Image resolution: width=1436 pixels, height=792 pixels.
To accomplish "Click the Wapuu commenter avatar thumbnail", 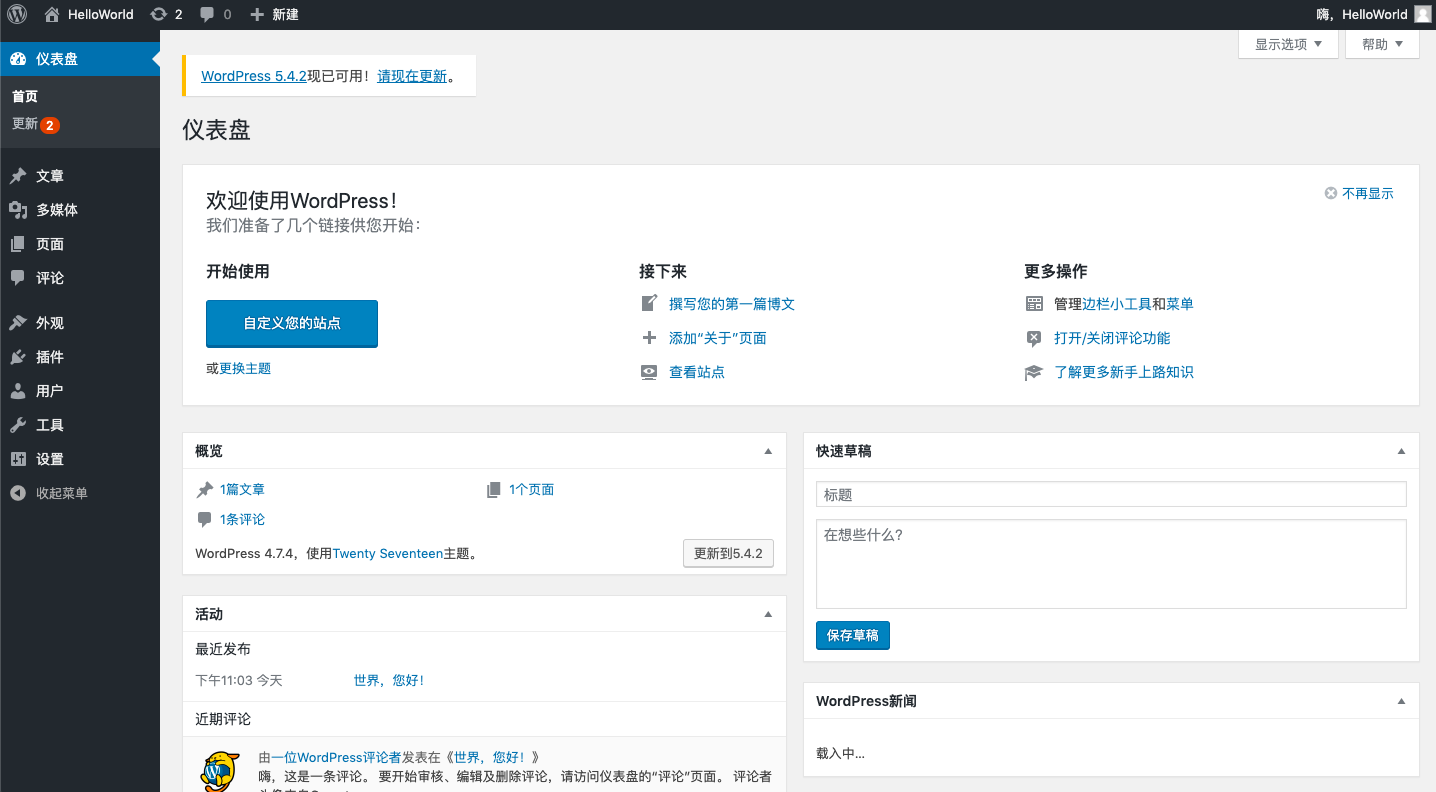I will (220, 770).
